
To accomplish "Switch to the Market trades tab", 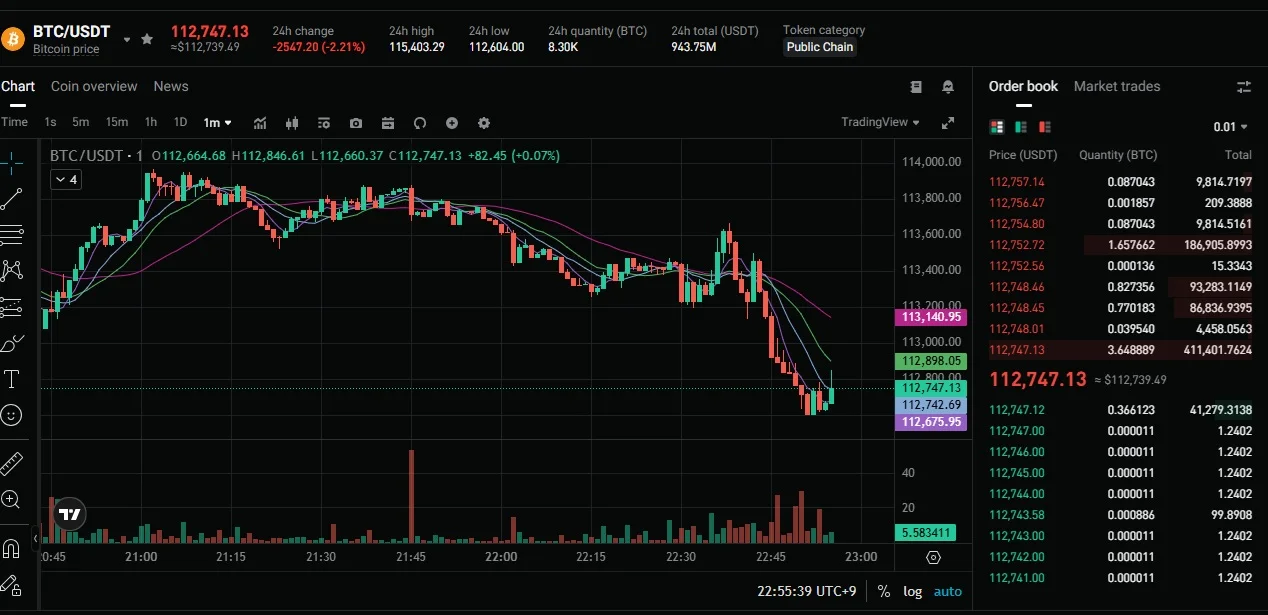I will point(1117,86).
